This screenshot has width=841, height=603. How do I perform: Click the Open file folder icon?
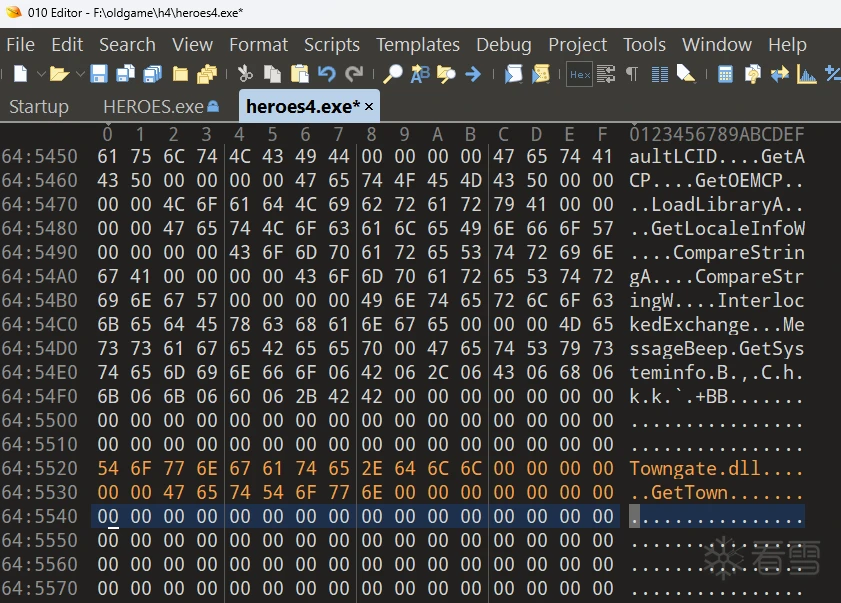click(59, 73)
